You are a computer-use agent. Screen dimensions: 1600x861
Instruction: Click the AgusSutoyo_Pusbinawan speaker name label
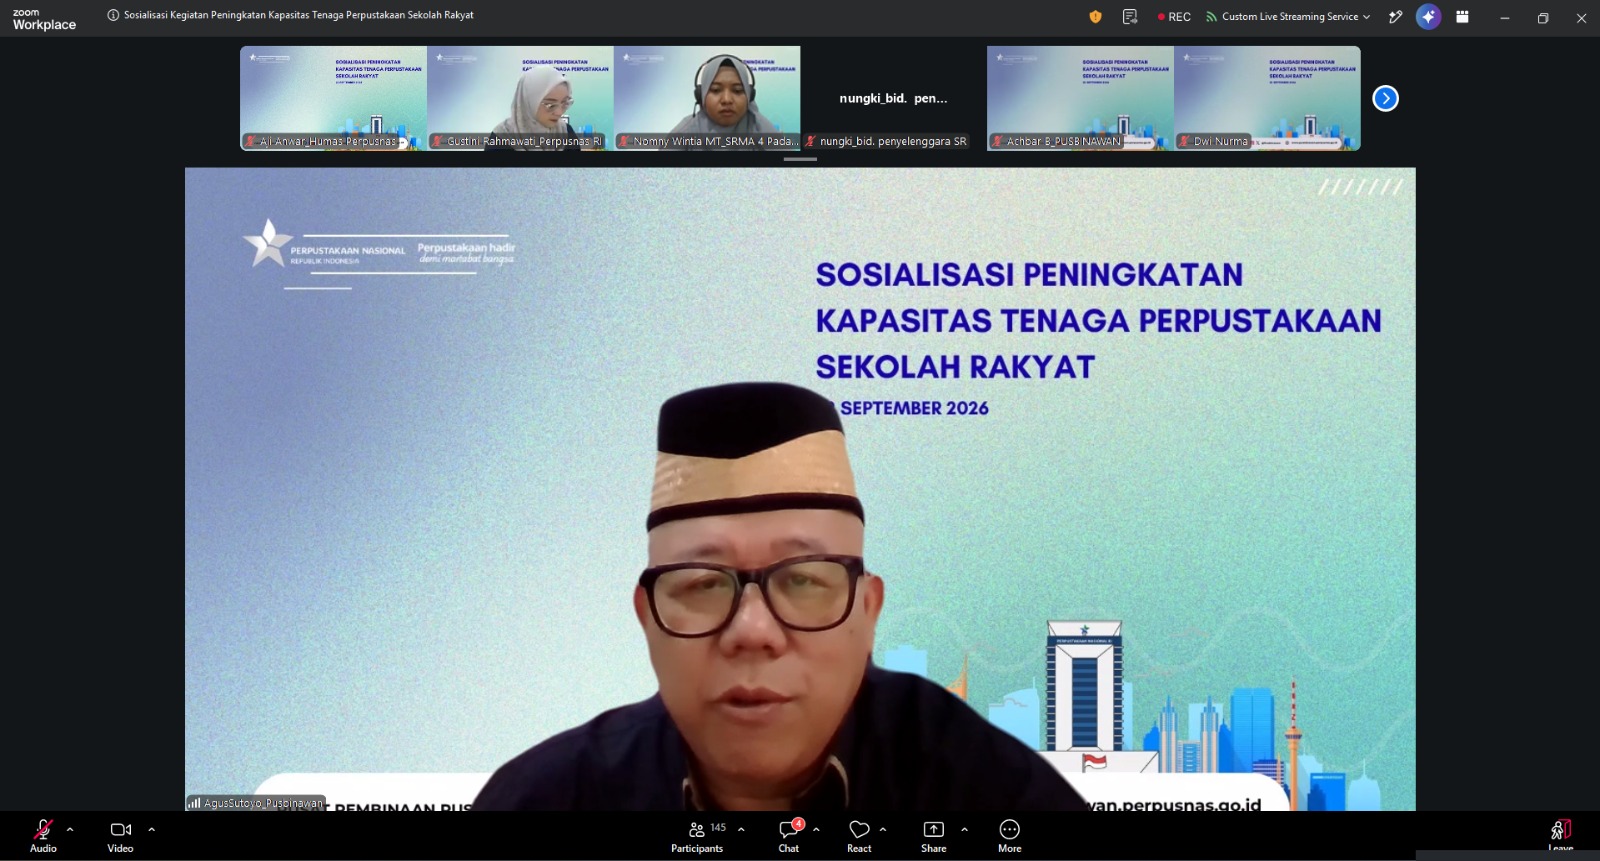point(256,803)
